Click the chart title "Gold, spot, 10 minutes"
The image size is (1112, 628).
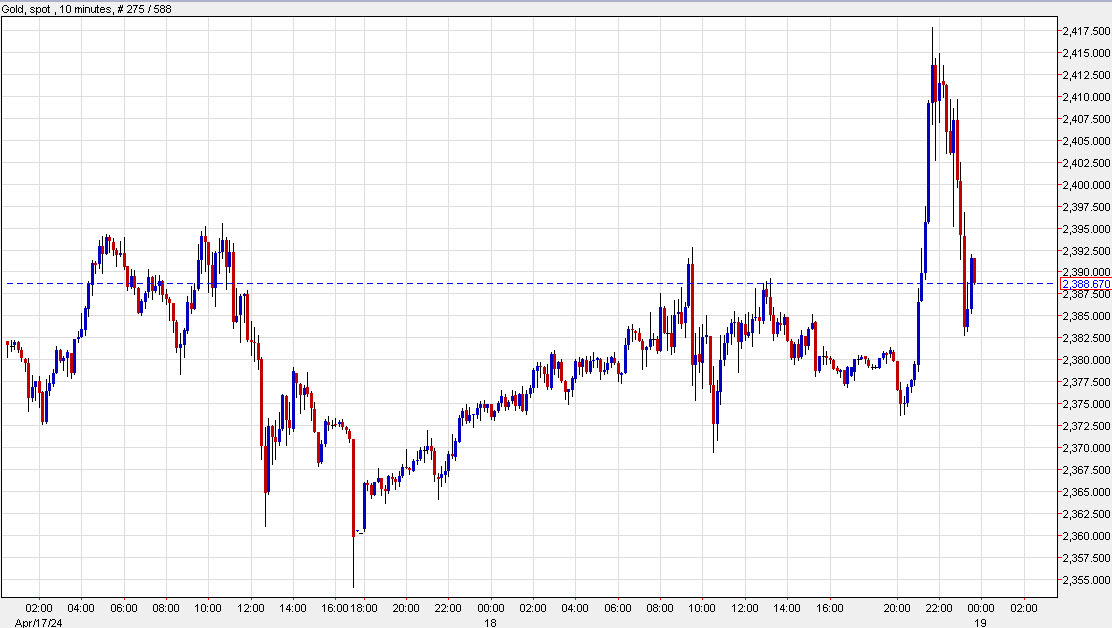click(x=55, y=7)
